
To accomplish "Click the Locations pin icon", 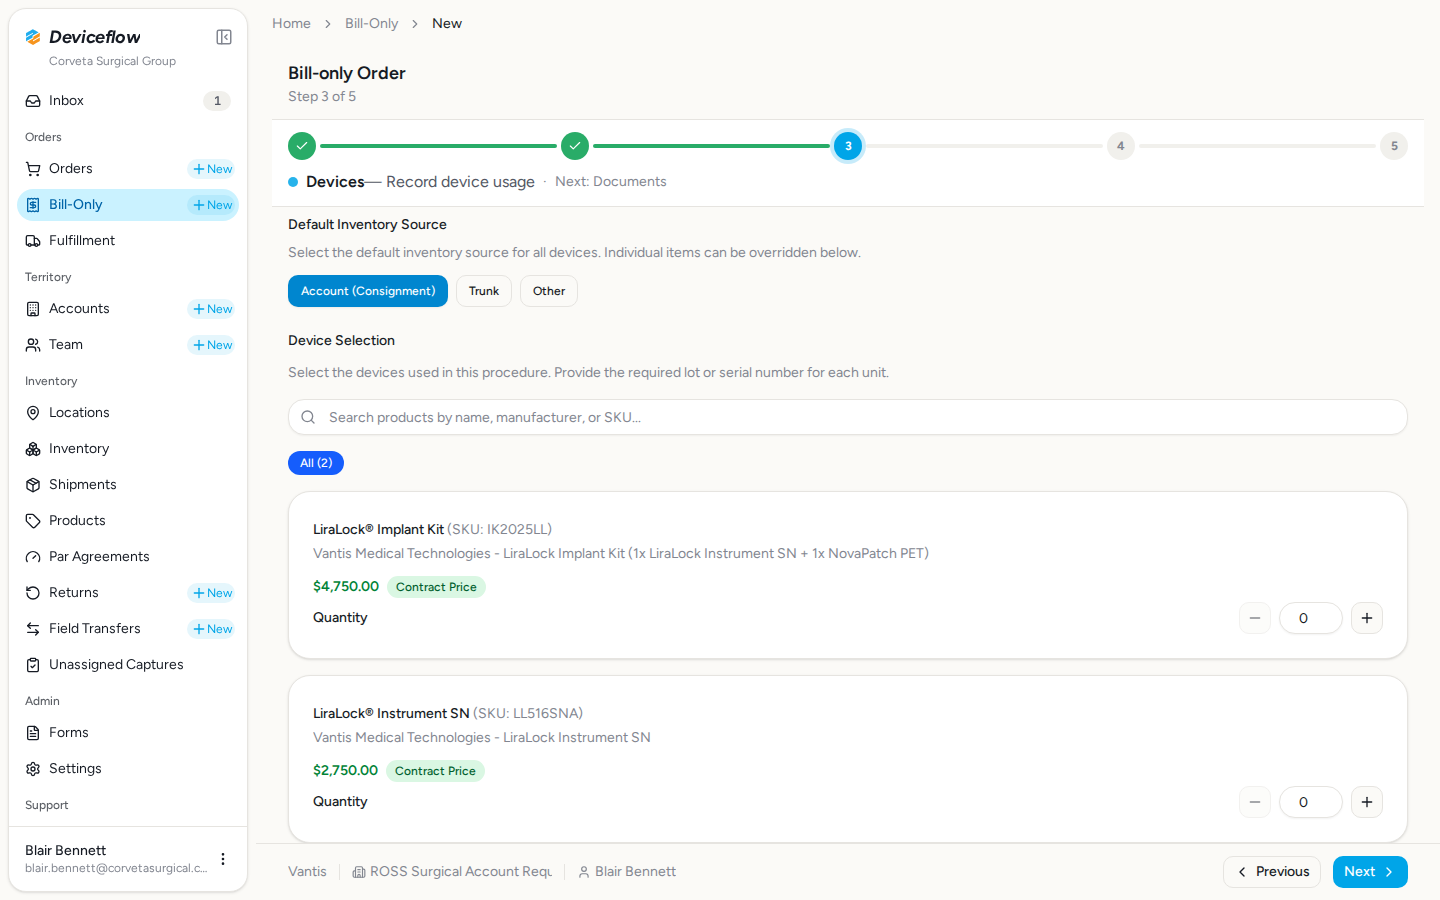I will point(33,413).
